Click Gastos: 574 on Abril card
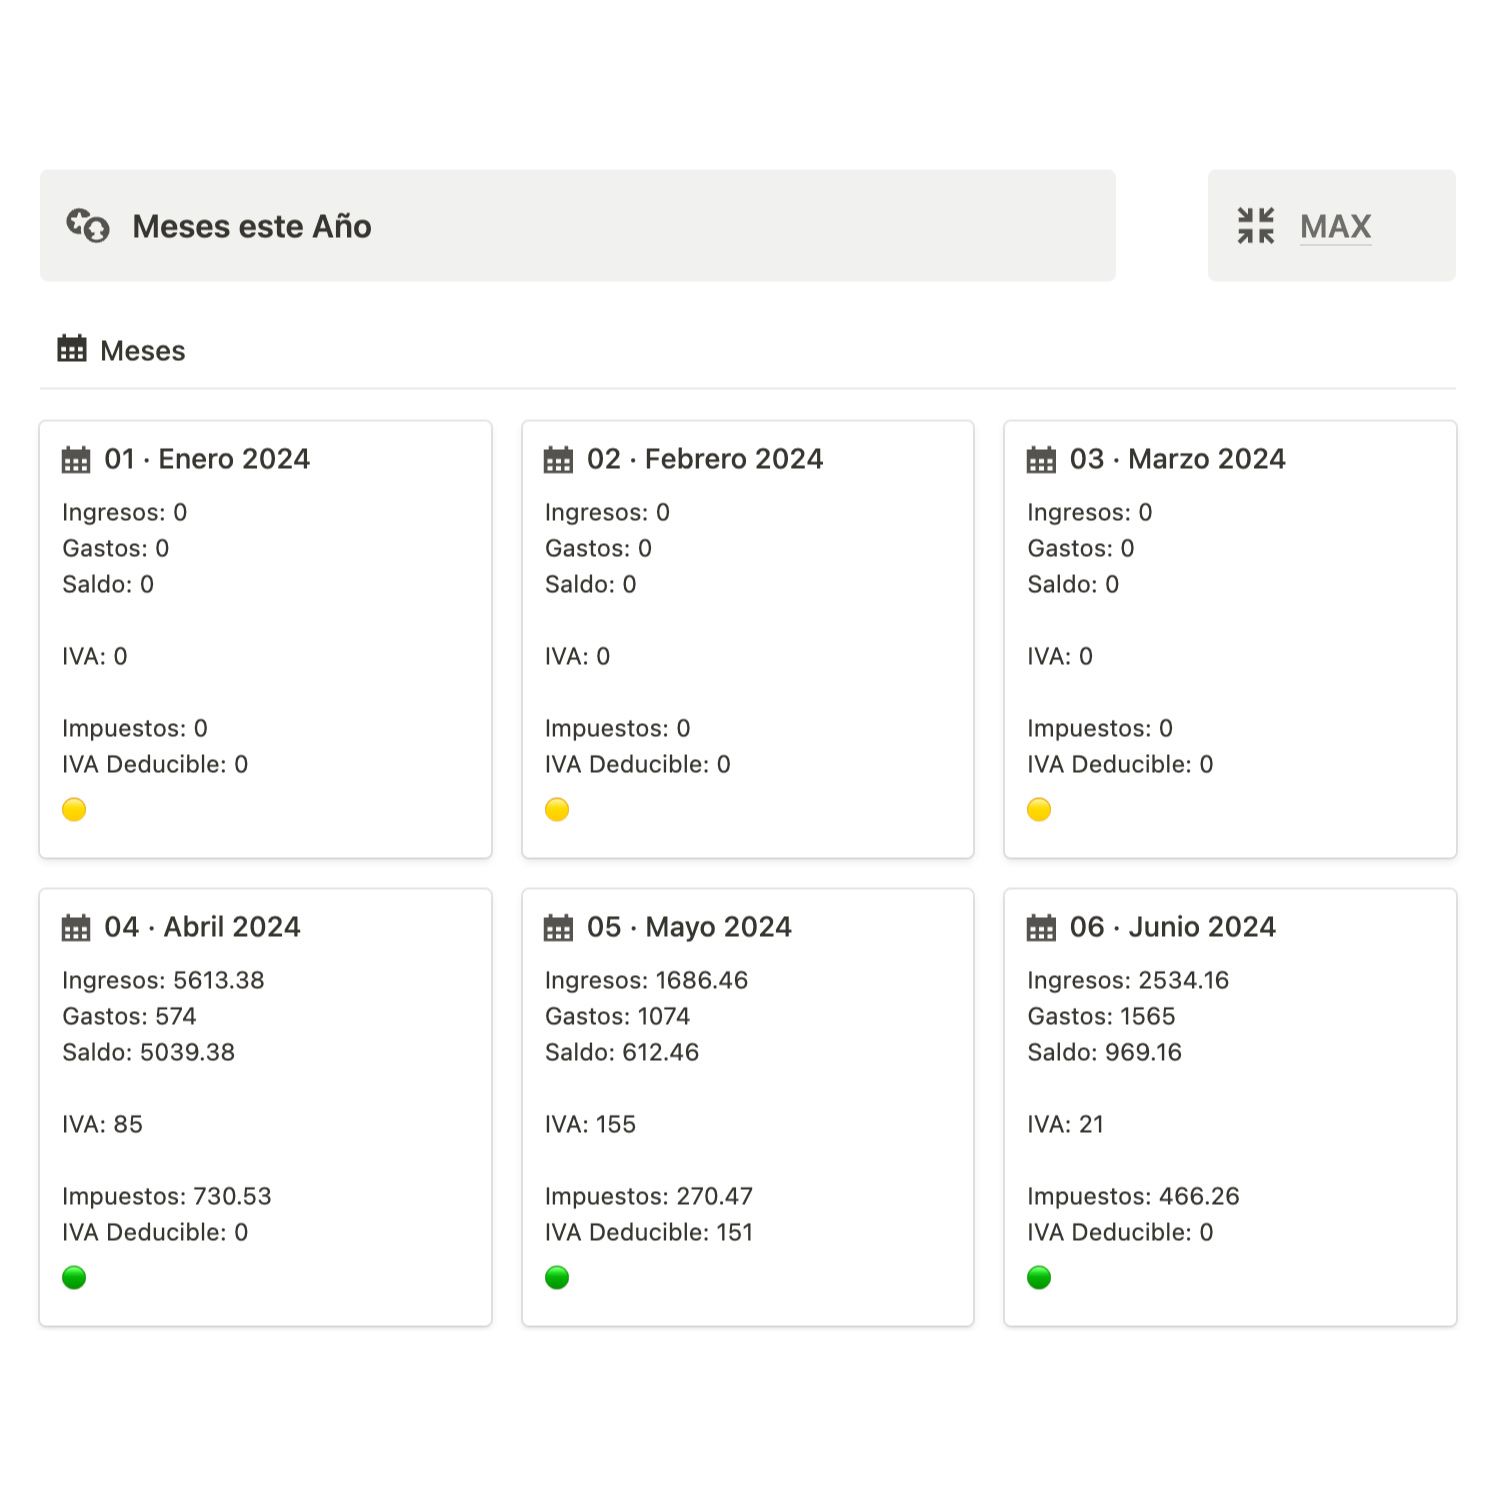Screen dimensions: 1500x1500 (129, 1016)
